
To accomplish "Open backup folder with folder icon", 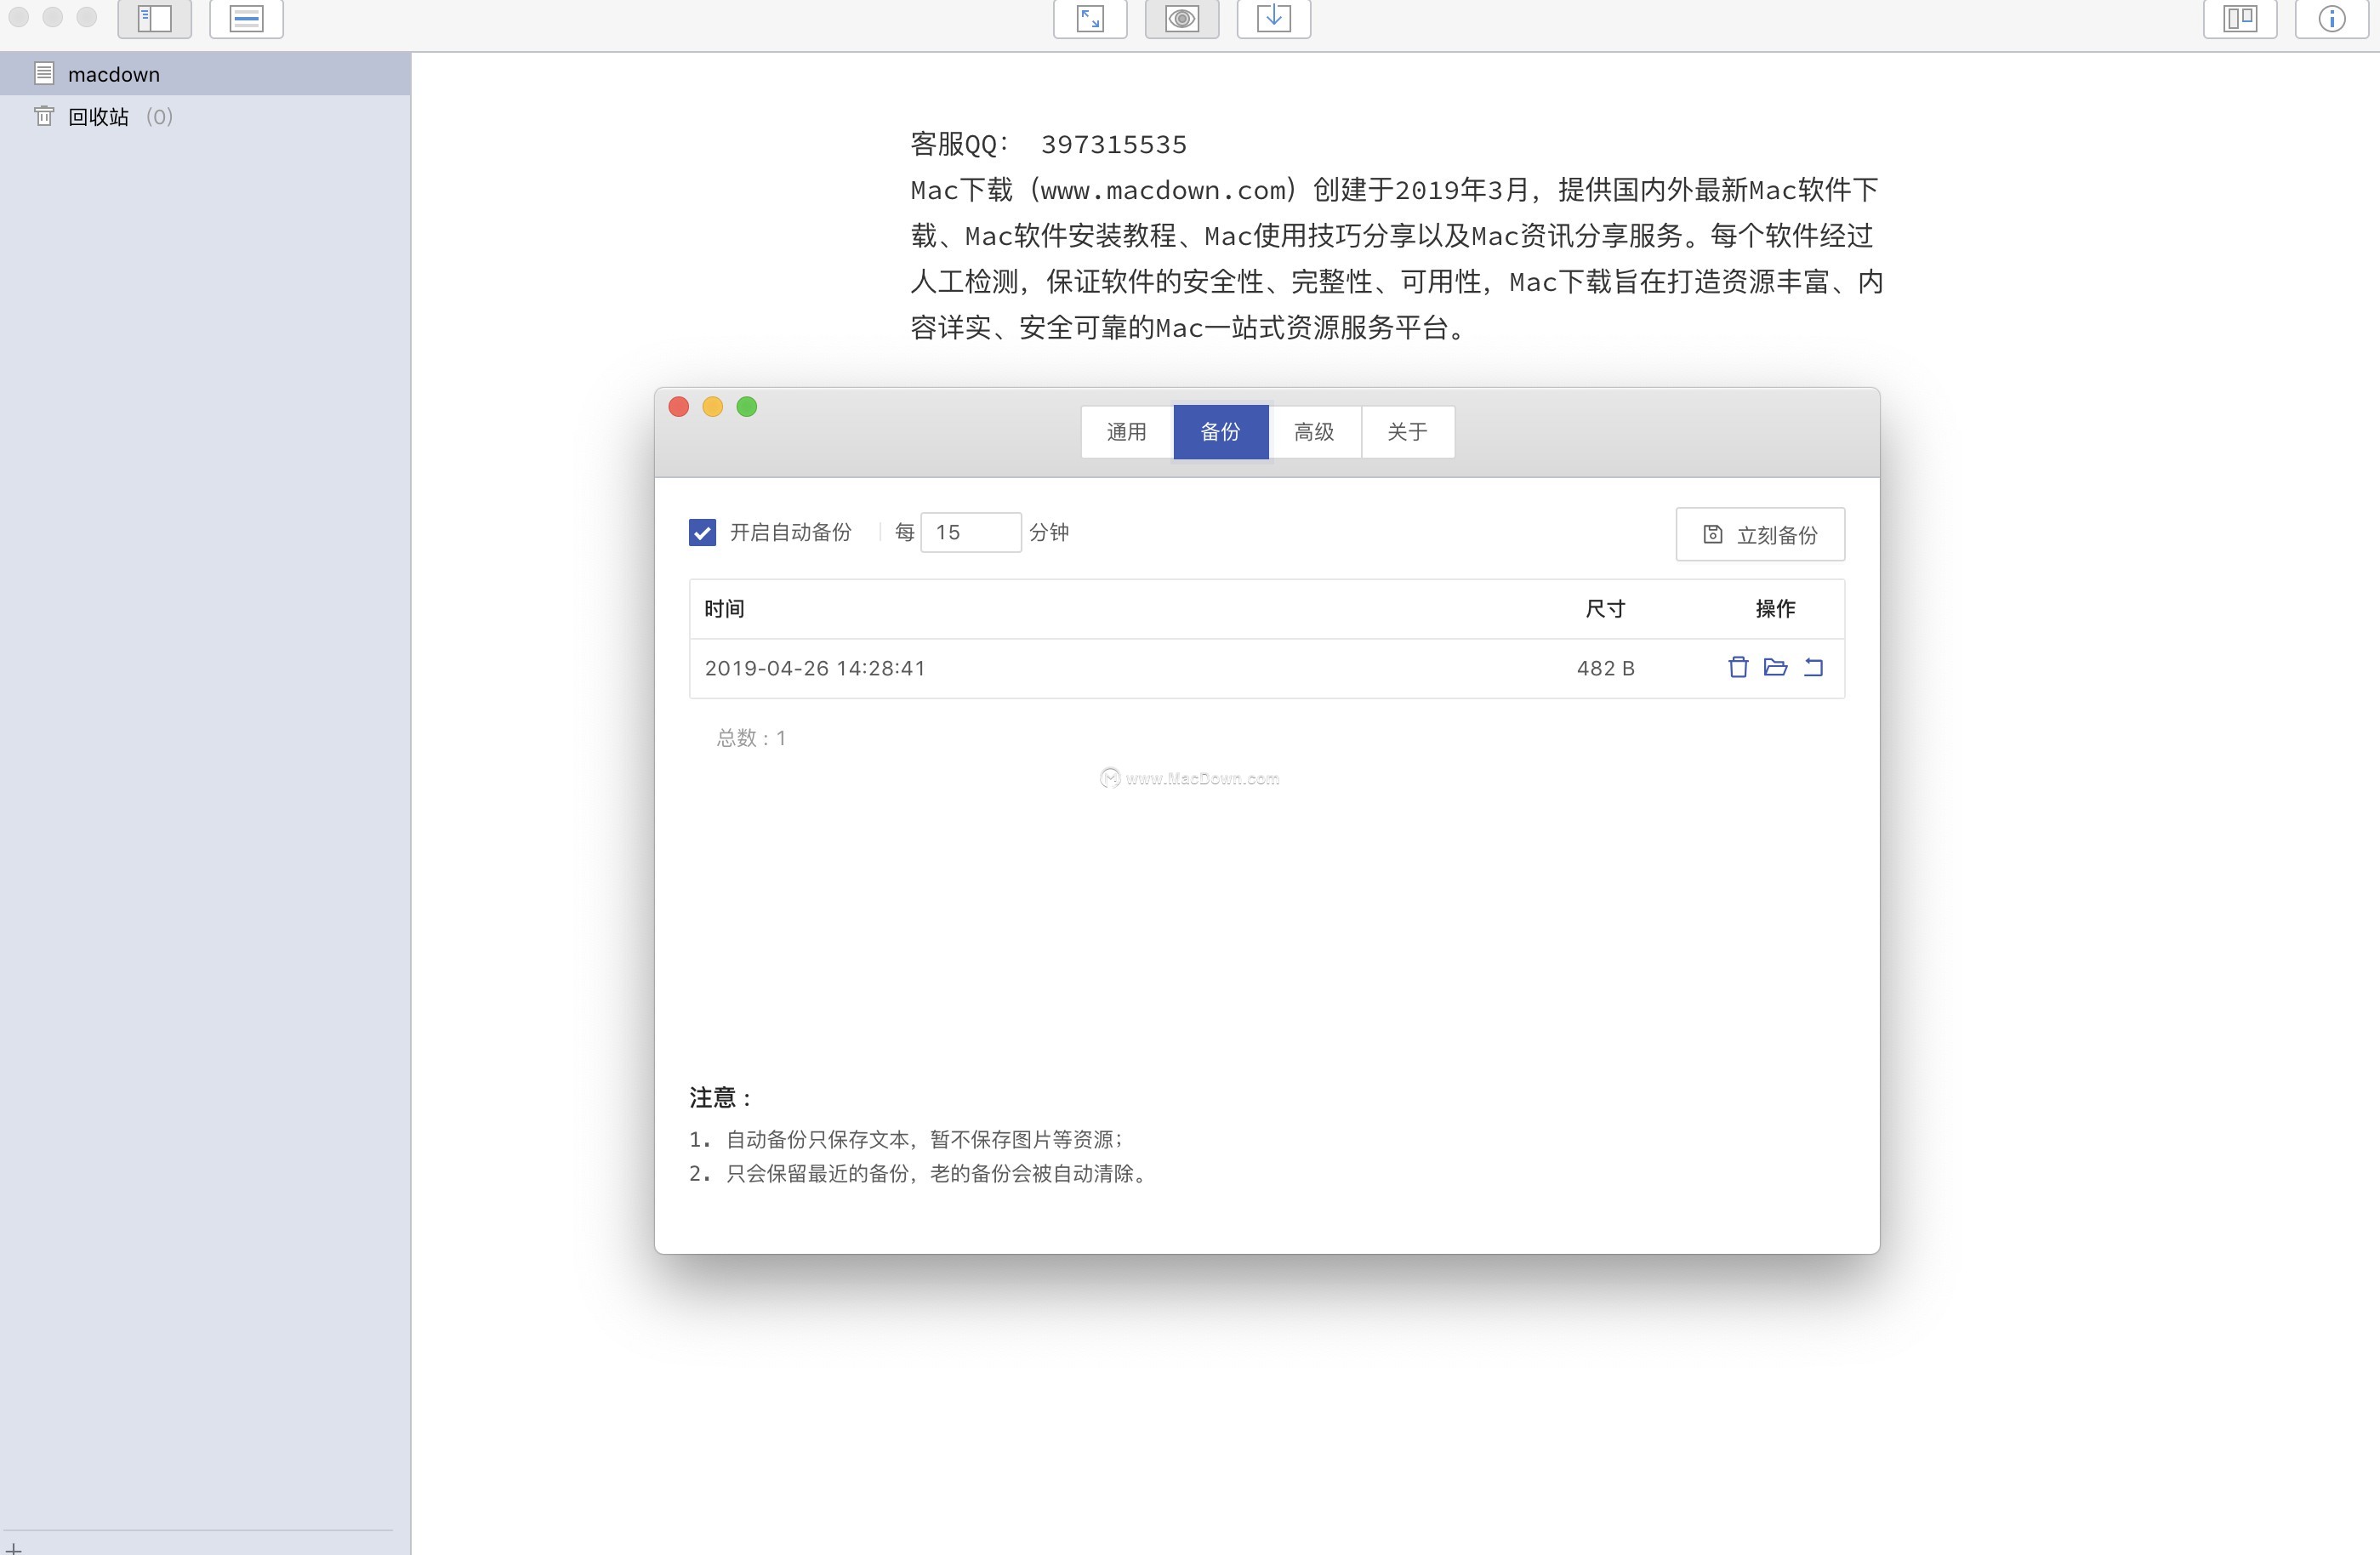I will pos(1775,667).
